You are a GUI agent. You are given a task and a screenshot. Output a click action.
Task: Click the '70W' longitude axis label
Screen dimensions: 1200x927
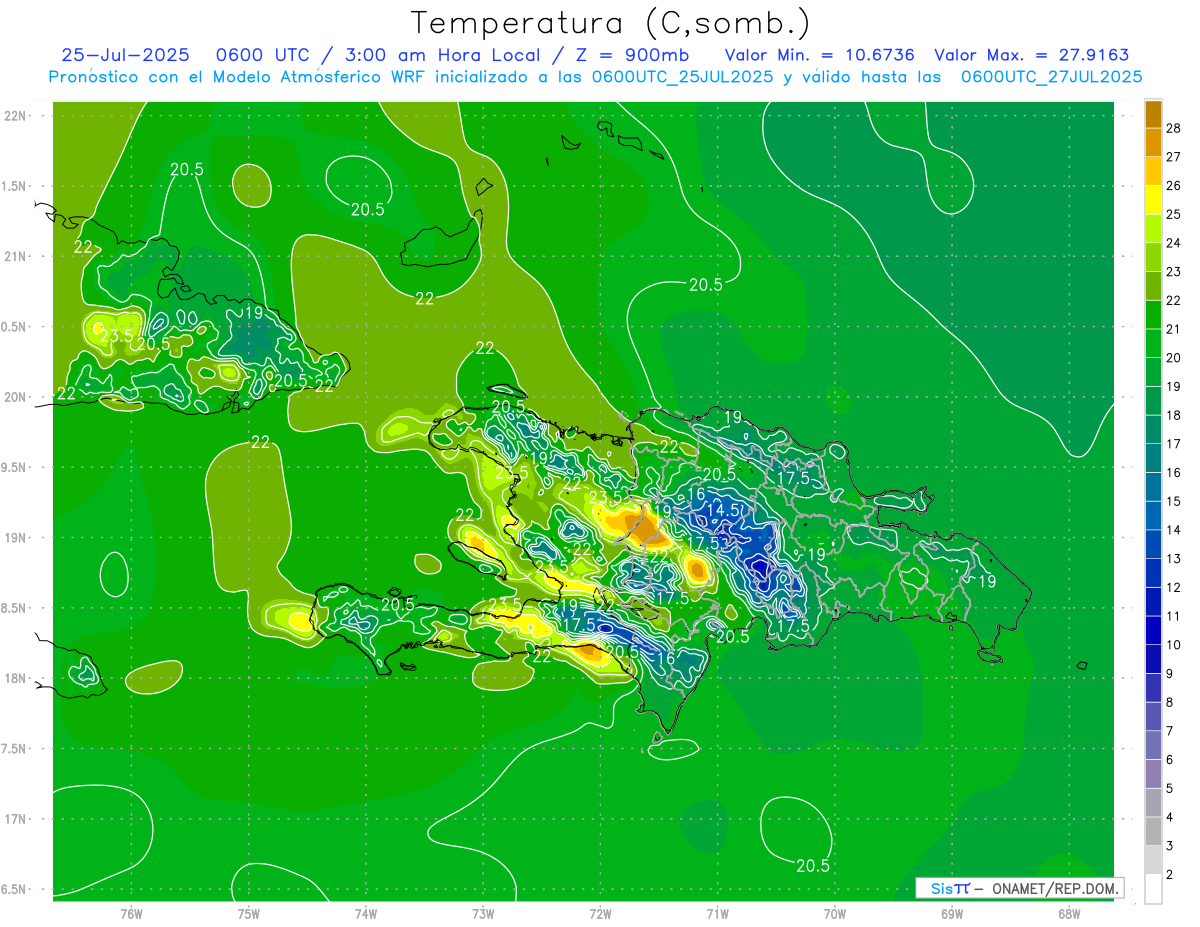tap(834, 913)
